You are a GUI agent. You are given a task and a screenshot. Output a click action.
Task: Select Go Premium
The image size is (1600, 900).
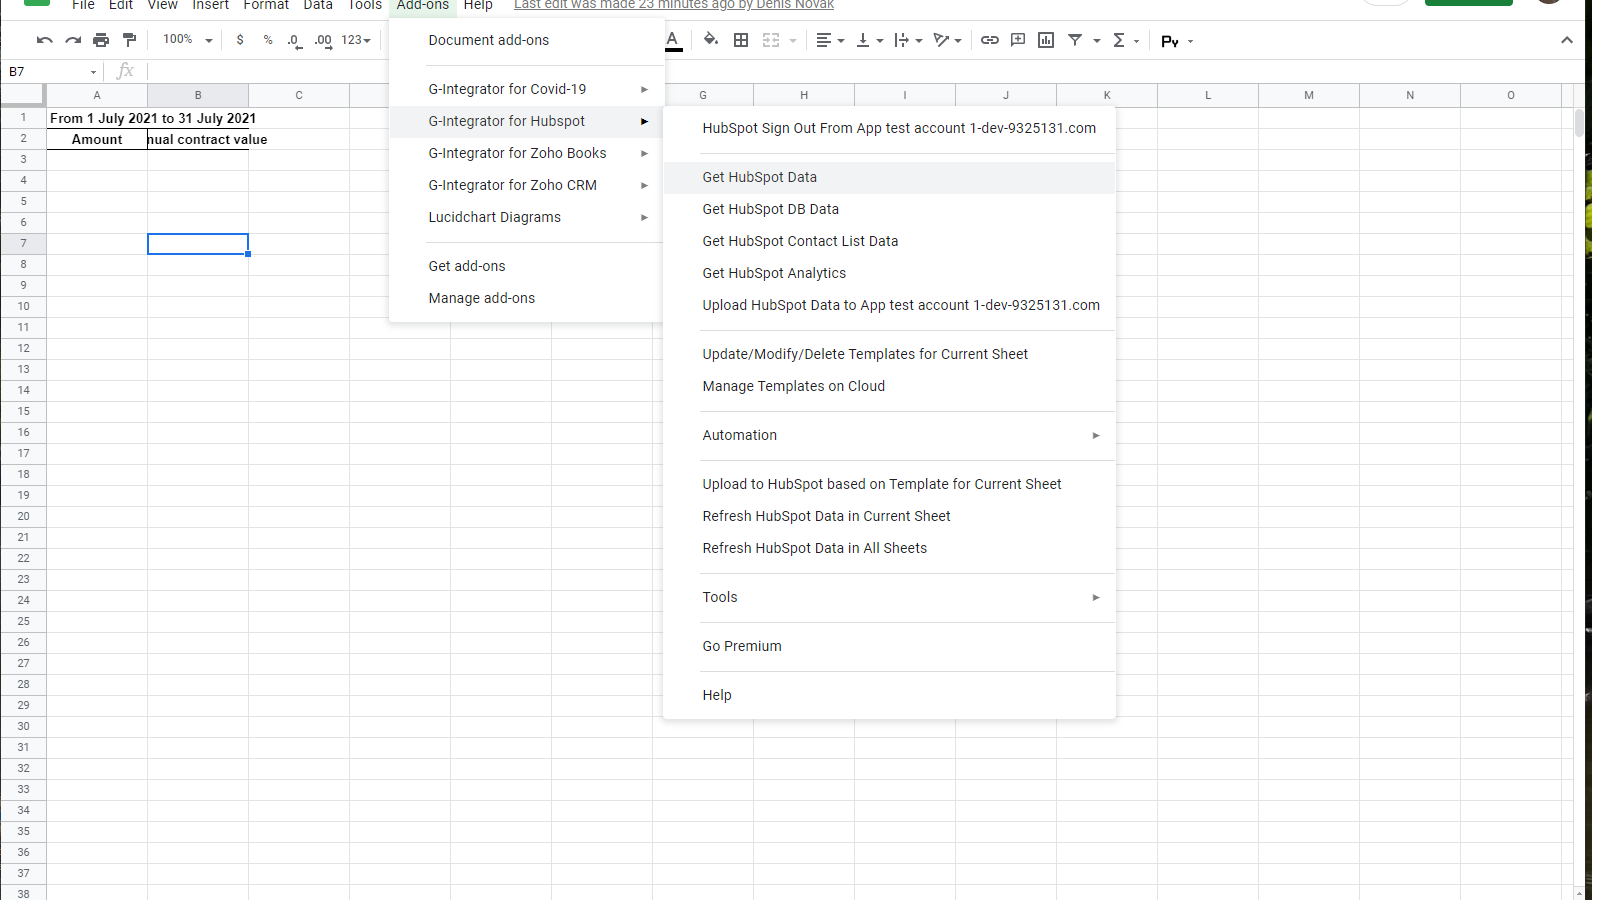tap(889, 646)
